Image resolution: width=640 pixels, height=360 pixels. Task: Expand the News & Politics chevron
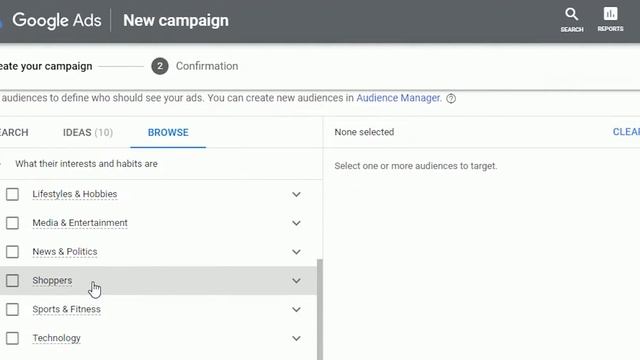click(296, 252)
